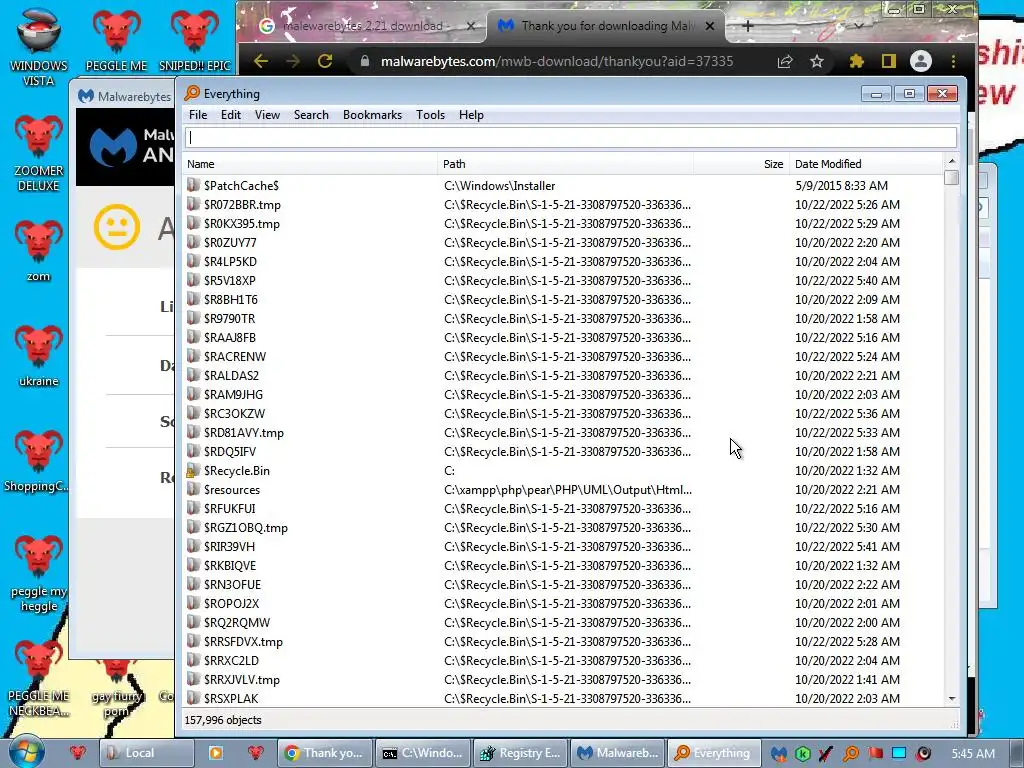Sort results by the Path column header
This screenshot has width=1024, height=768.
coord(565,164)
